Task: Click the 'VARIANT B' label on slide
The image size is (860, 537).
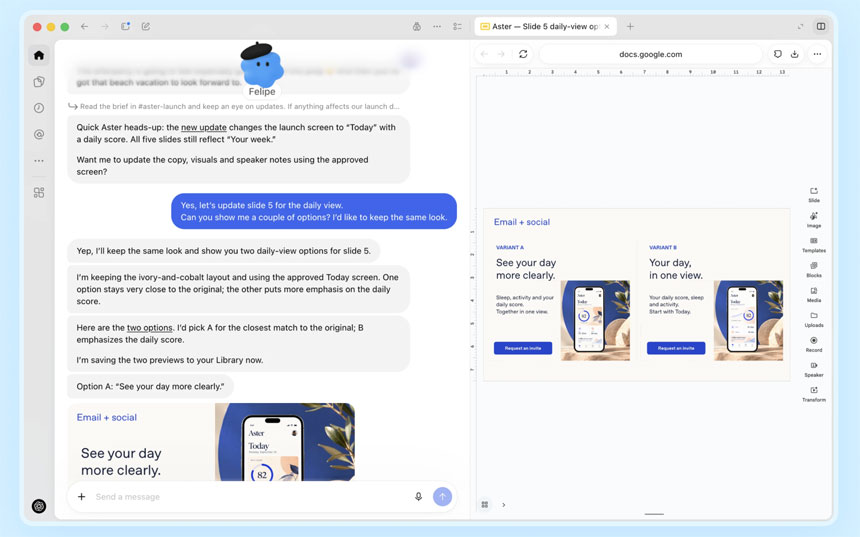Action: click(663, 247)
